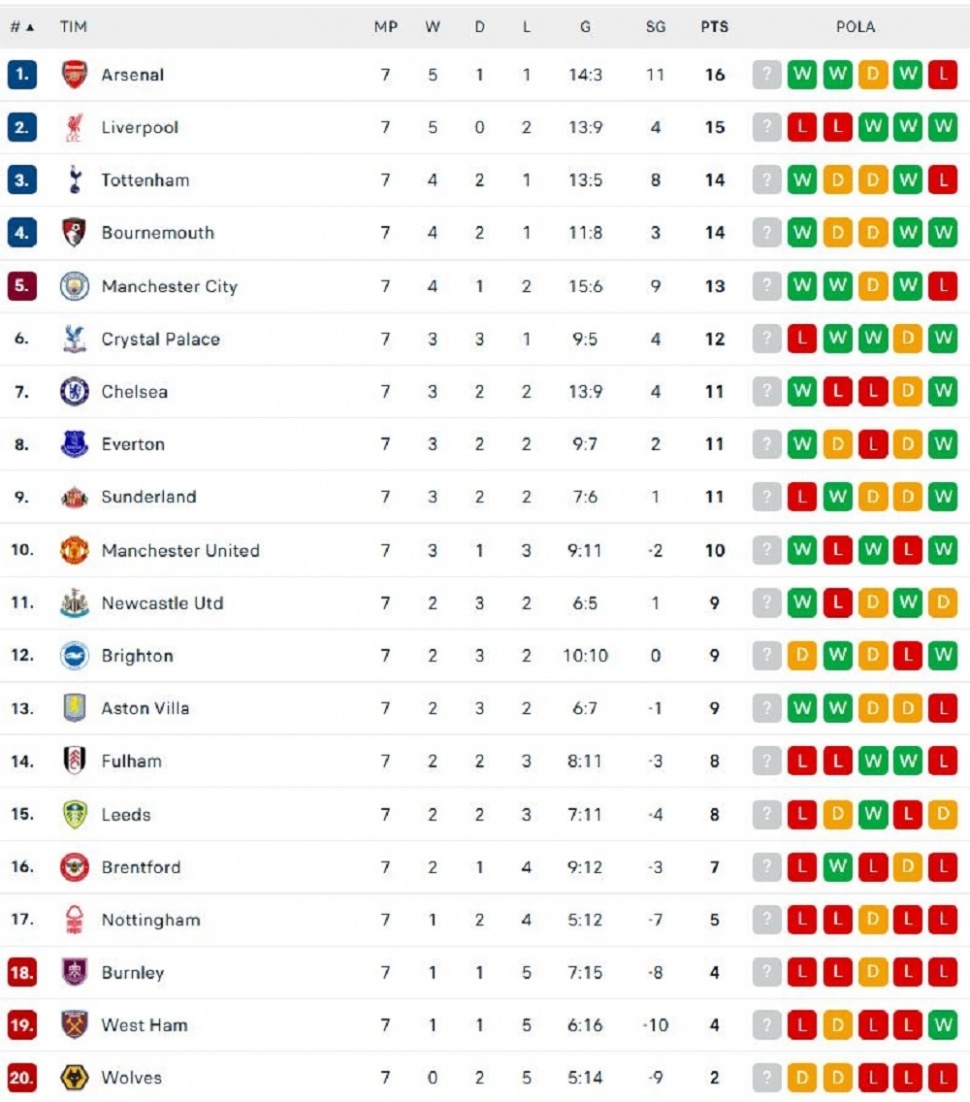
Task: Click the Arsenal club crest icon
Action: tap(74, 75)
